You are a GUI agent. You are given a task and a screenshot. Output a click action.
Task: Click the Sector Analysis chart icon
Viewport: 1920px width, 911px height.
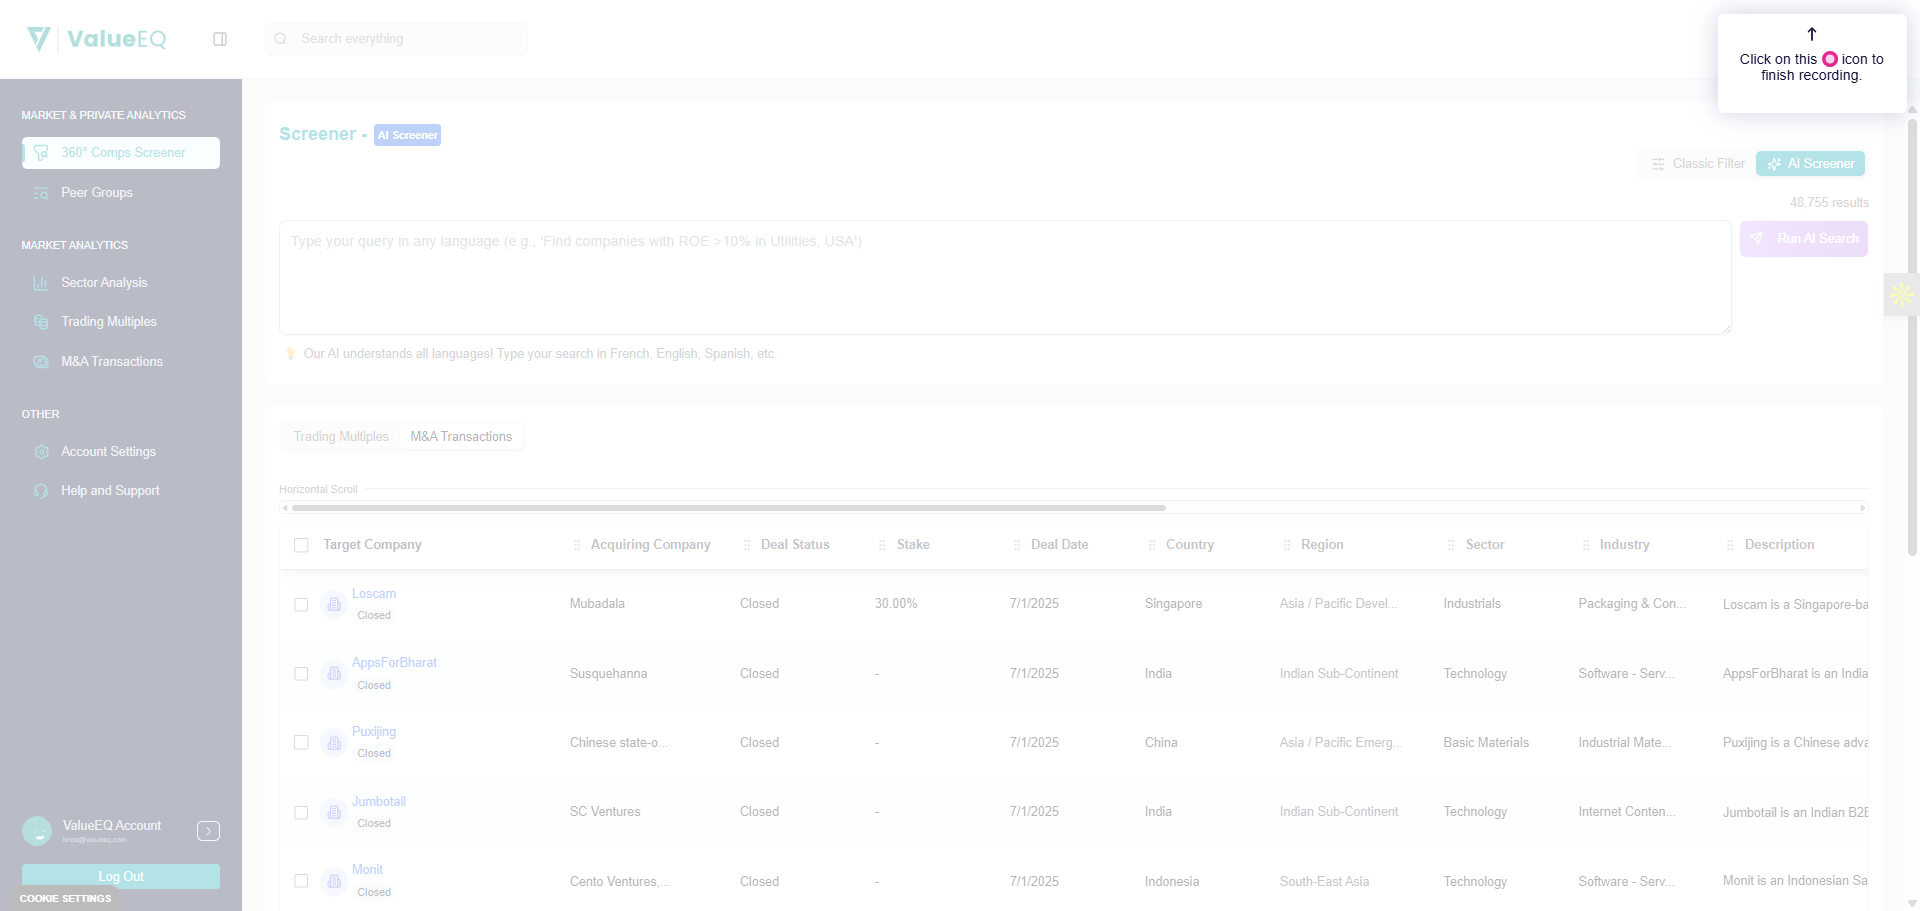pyautogui.click(x=41, y=283)
